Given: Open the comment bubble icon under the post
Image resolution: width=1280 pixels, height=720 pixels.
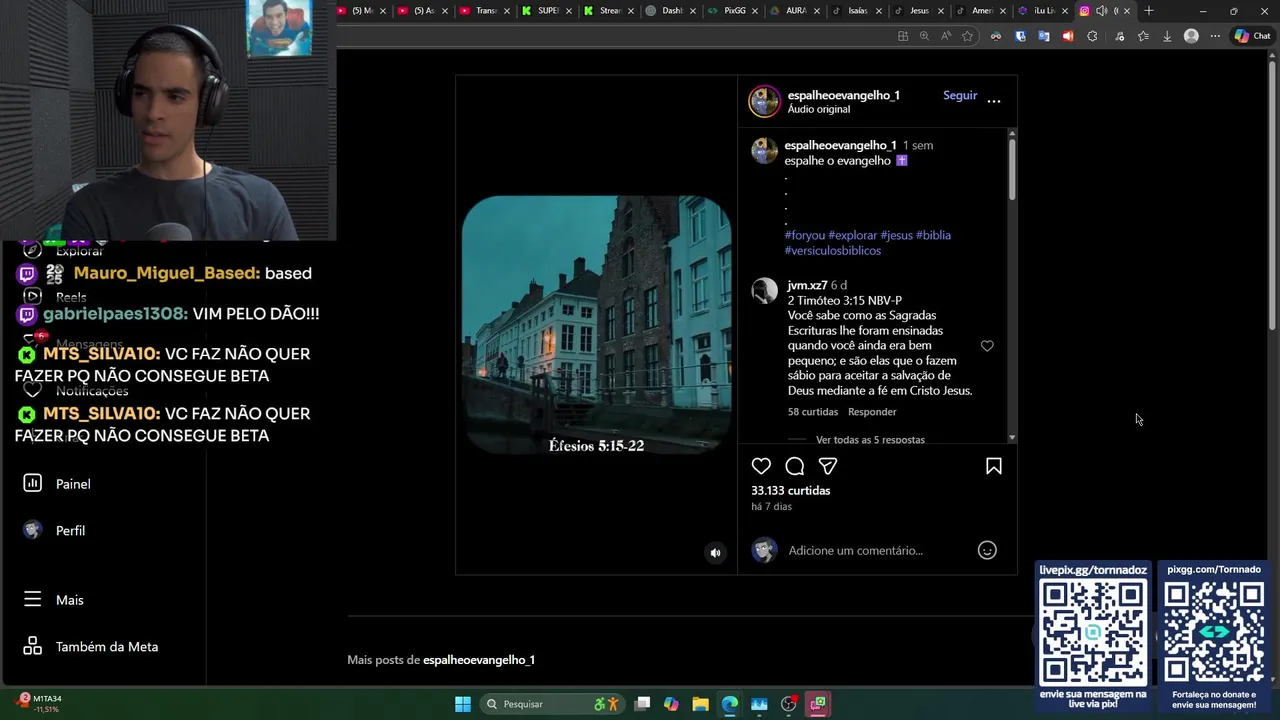Looking at the screenshot, I should (795, 466).
